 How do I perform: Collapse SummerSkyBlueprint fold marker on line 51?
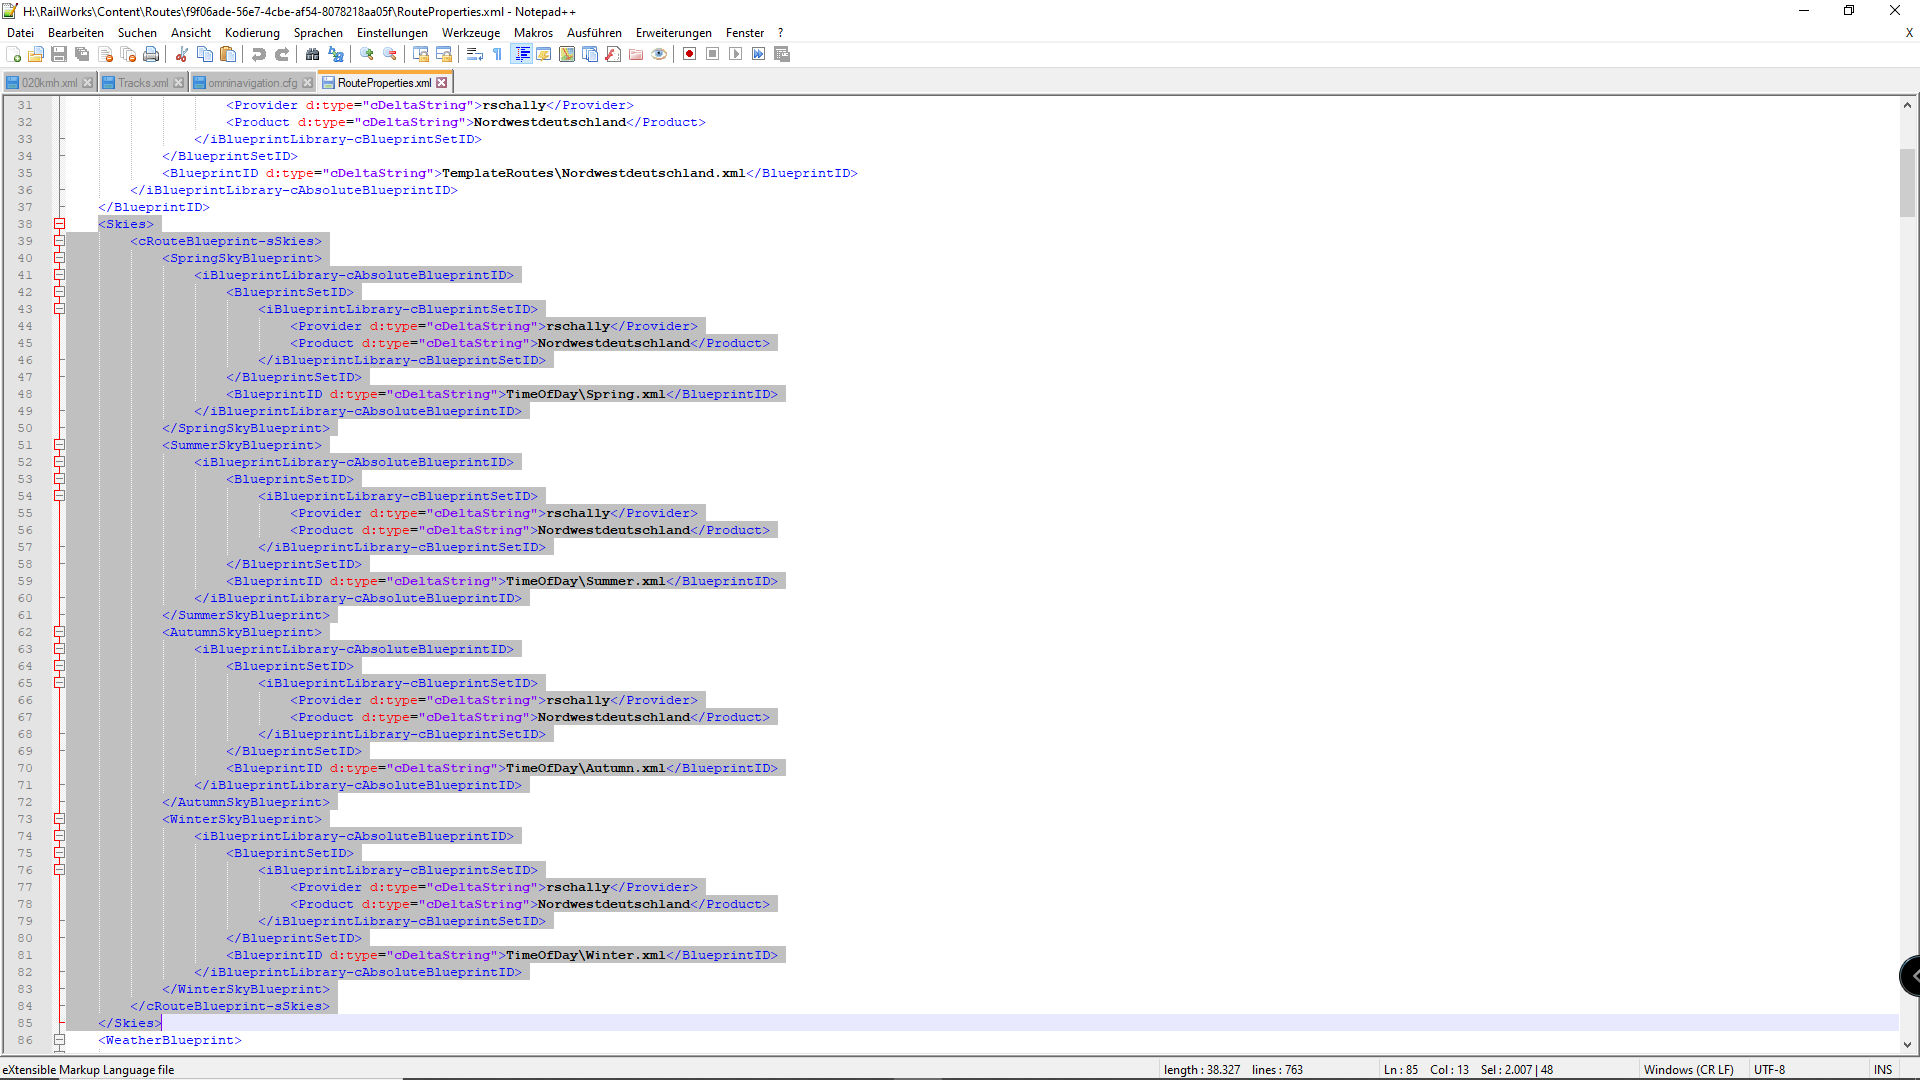click(x=59, y=445)
